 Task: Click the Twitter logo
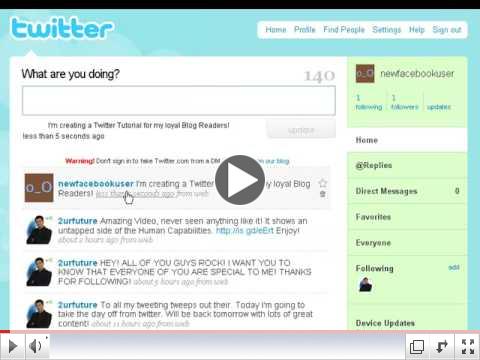pyautogui.click(x=62, y=28)
